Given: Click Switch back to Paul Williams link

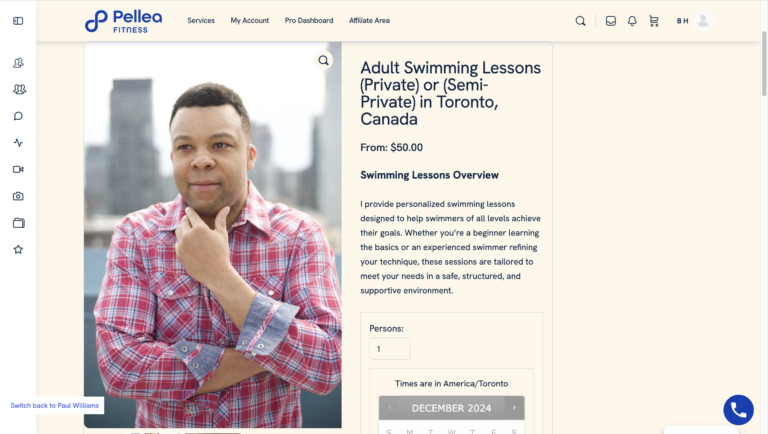Looking at the screenshot, I should point(54,405).
